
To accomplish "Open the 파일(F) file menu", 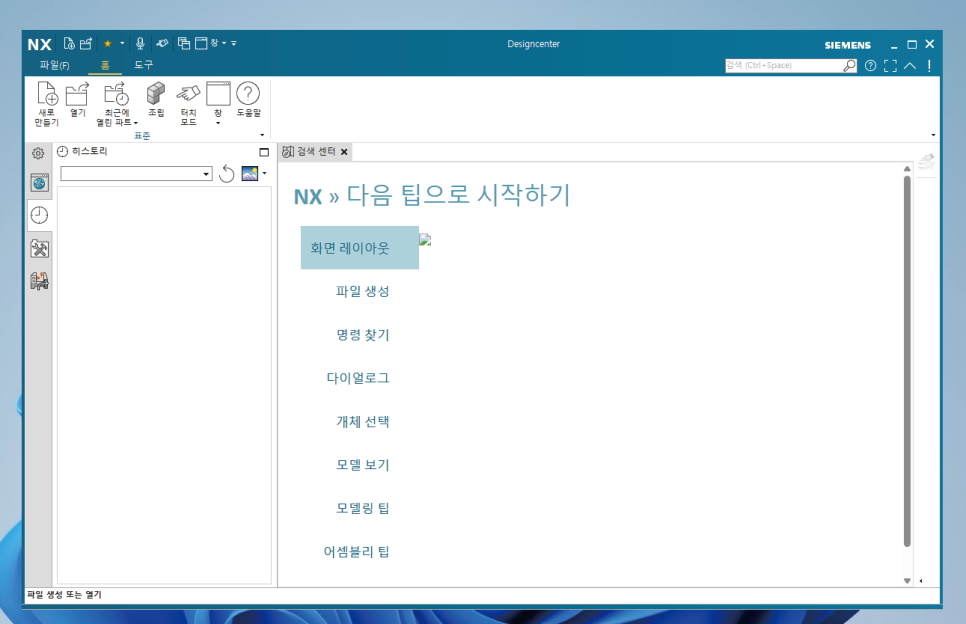I will click(x=54, y=65).
